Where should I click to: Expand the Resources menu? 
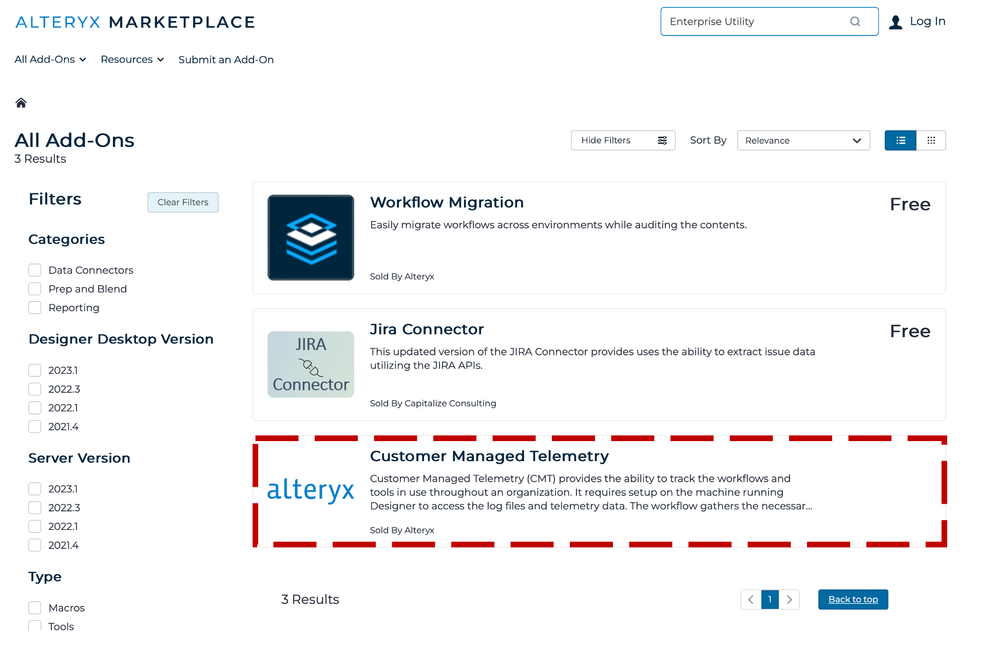(132, 59)
